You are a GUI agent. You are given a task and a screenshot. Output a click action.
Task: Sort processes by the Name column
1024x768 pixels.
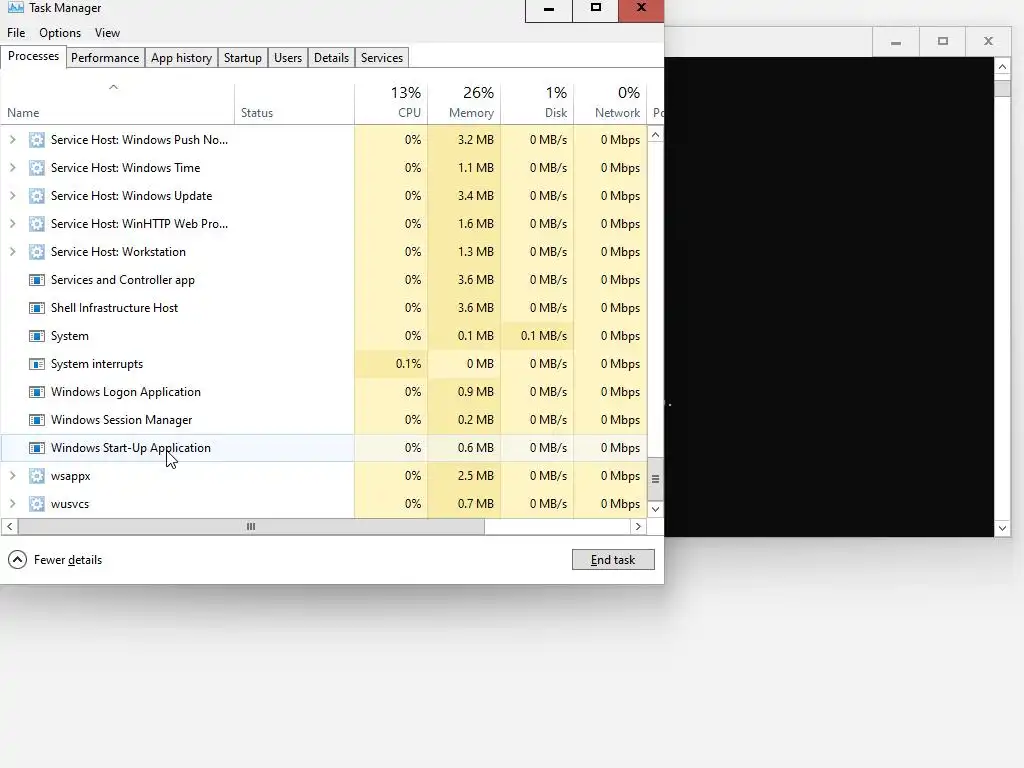(118, 104)
